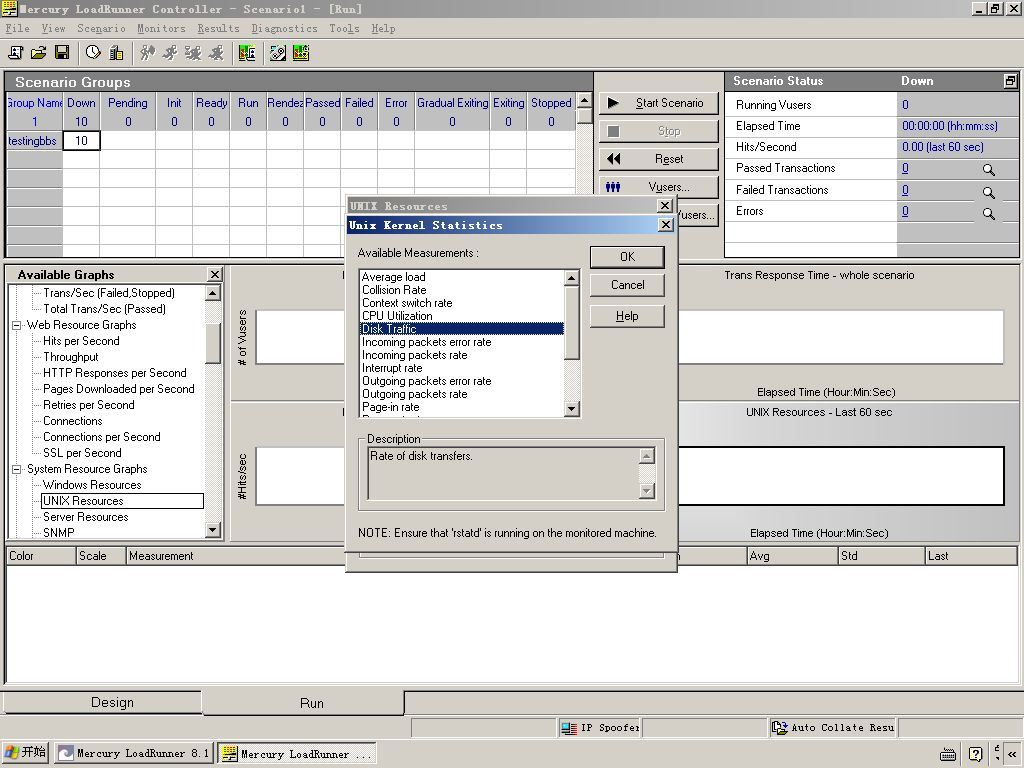Click the Stop Vusers toolbar icon
This screenshot has height=768, width=1024.
(x=216, y=53)
